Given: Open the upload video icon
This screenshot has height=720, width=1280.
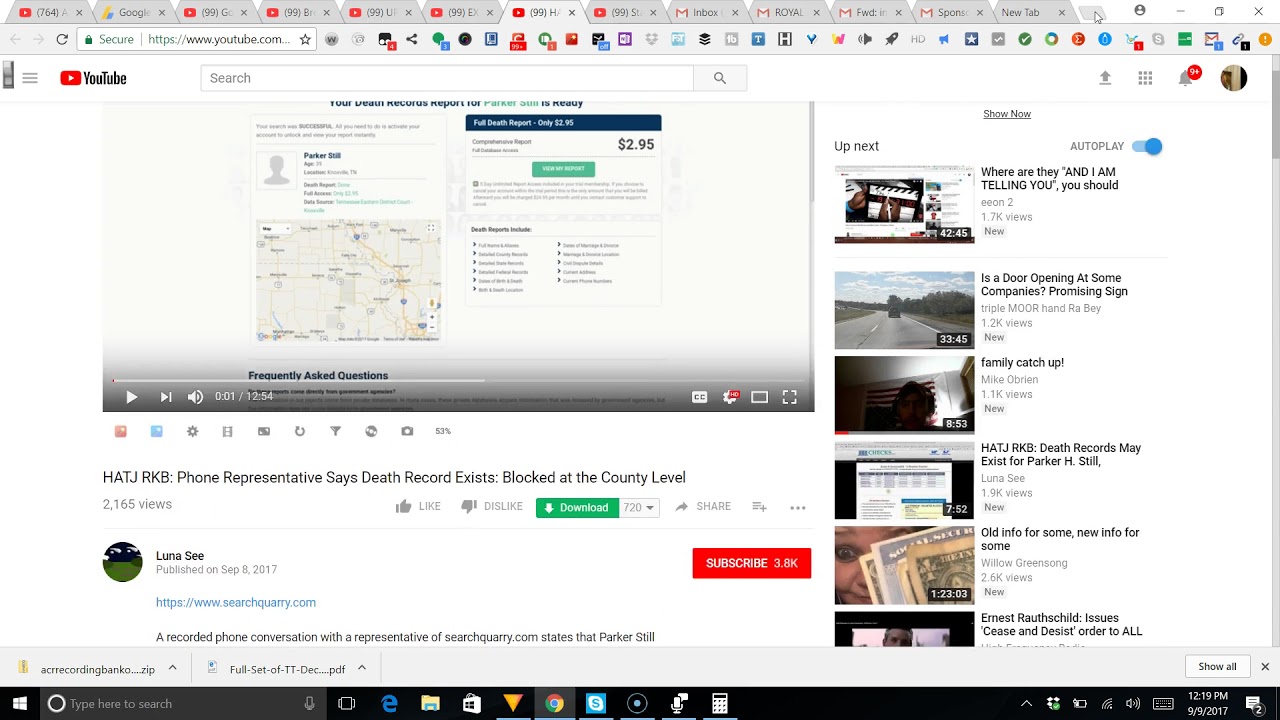Looking at the screenshot, I should [x=1105, y=78].
